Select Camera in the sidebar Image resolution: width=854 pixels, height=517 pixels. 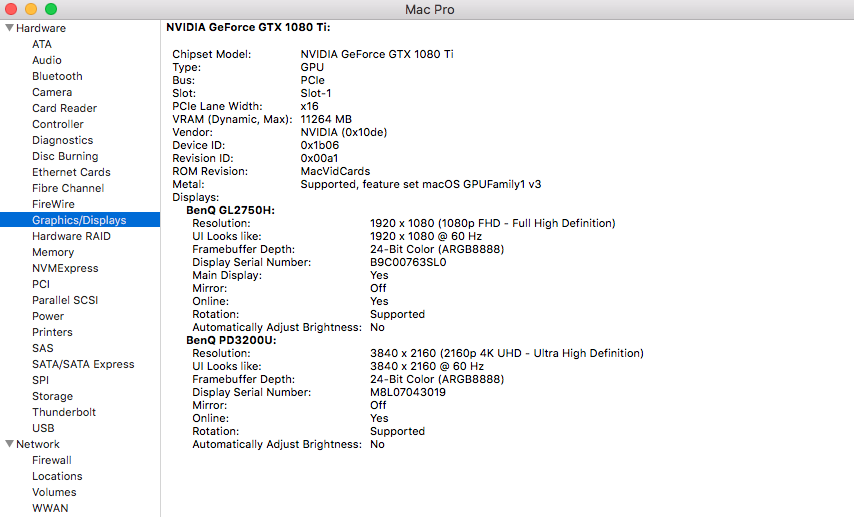[x=52, y=92]
